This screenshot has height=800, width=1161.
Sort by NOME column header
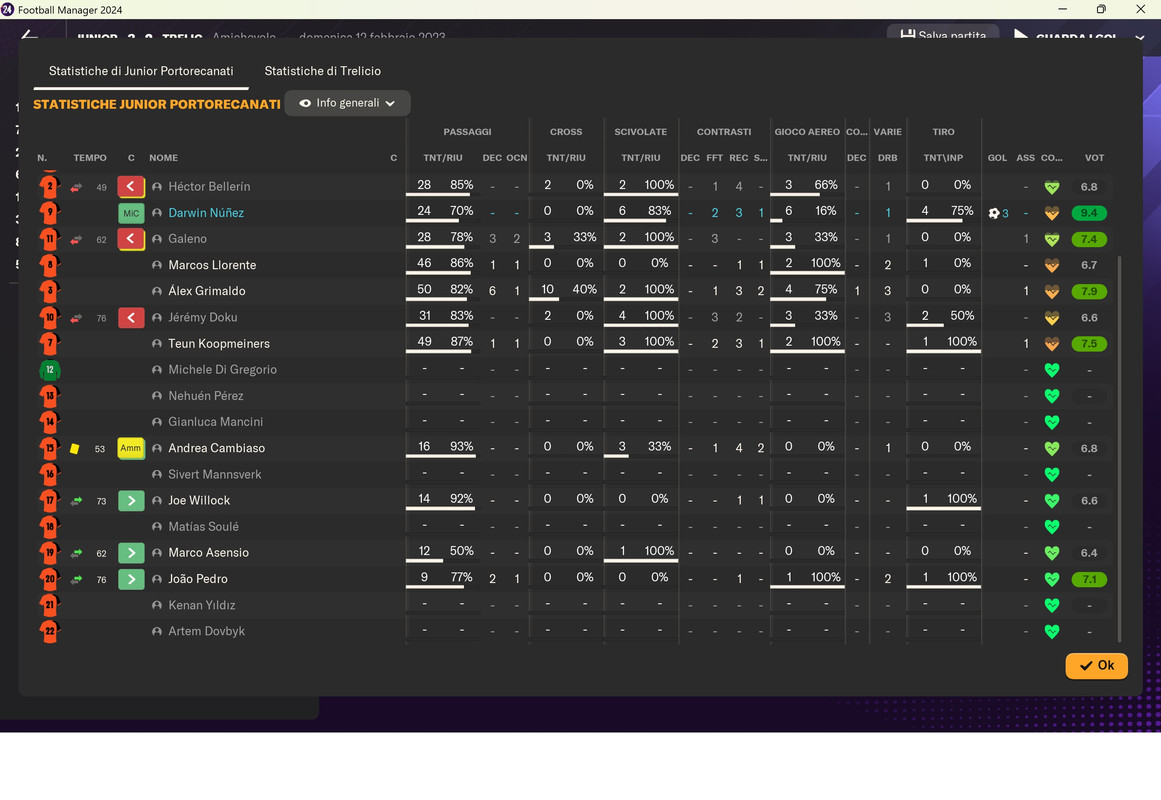tap(163, 158)
